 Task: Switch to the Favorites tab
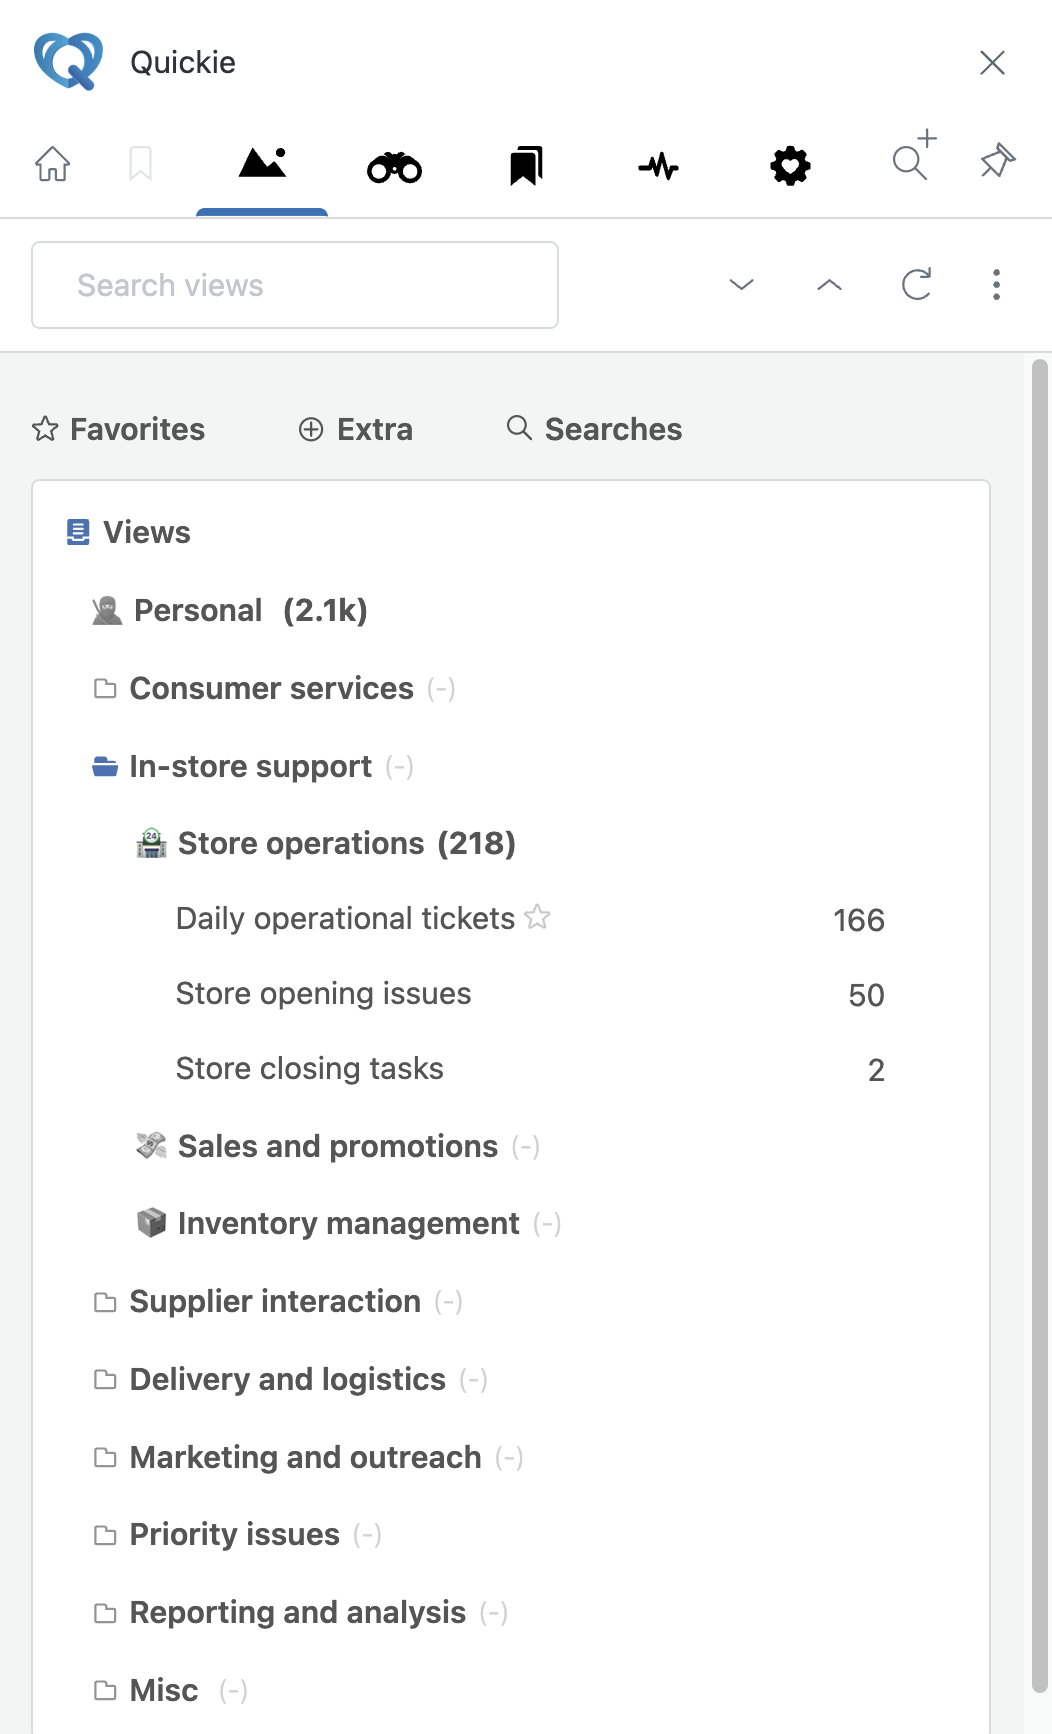118,429
